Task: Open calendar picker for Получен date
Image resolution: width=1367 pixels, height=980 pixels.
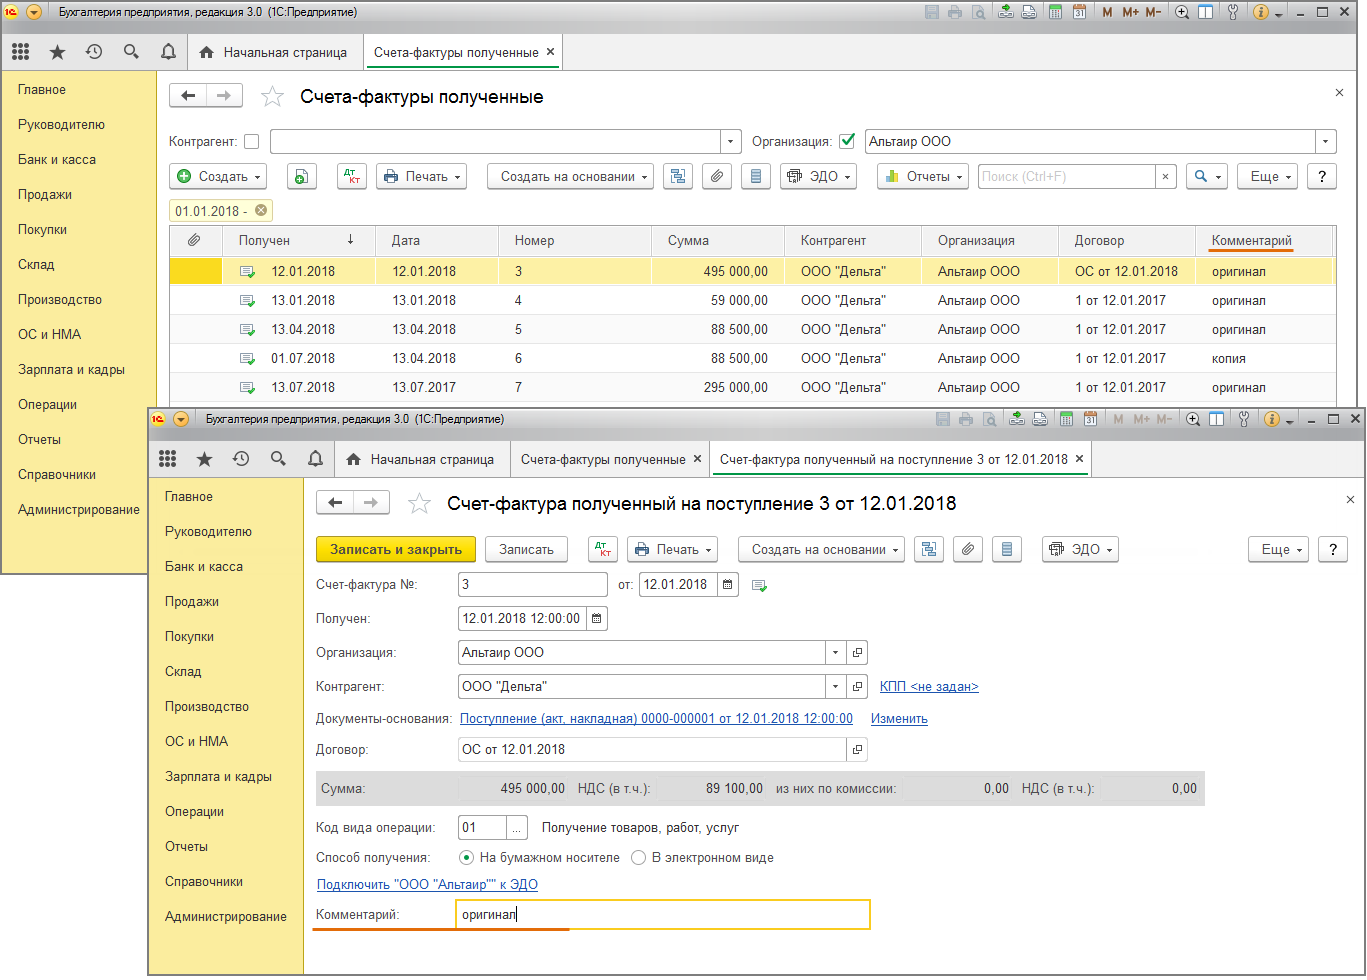Action: point(597,618)
